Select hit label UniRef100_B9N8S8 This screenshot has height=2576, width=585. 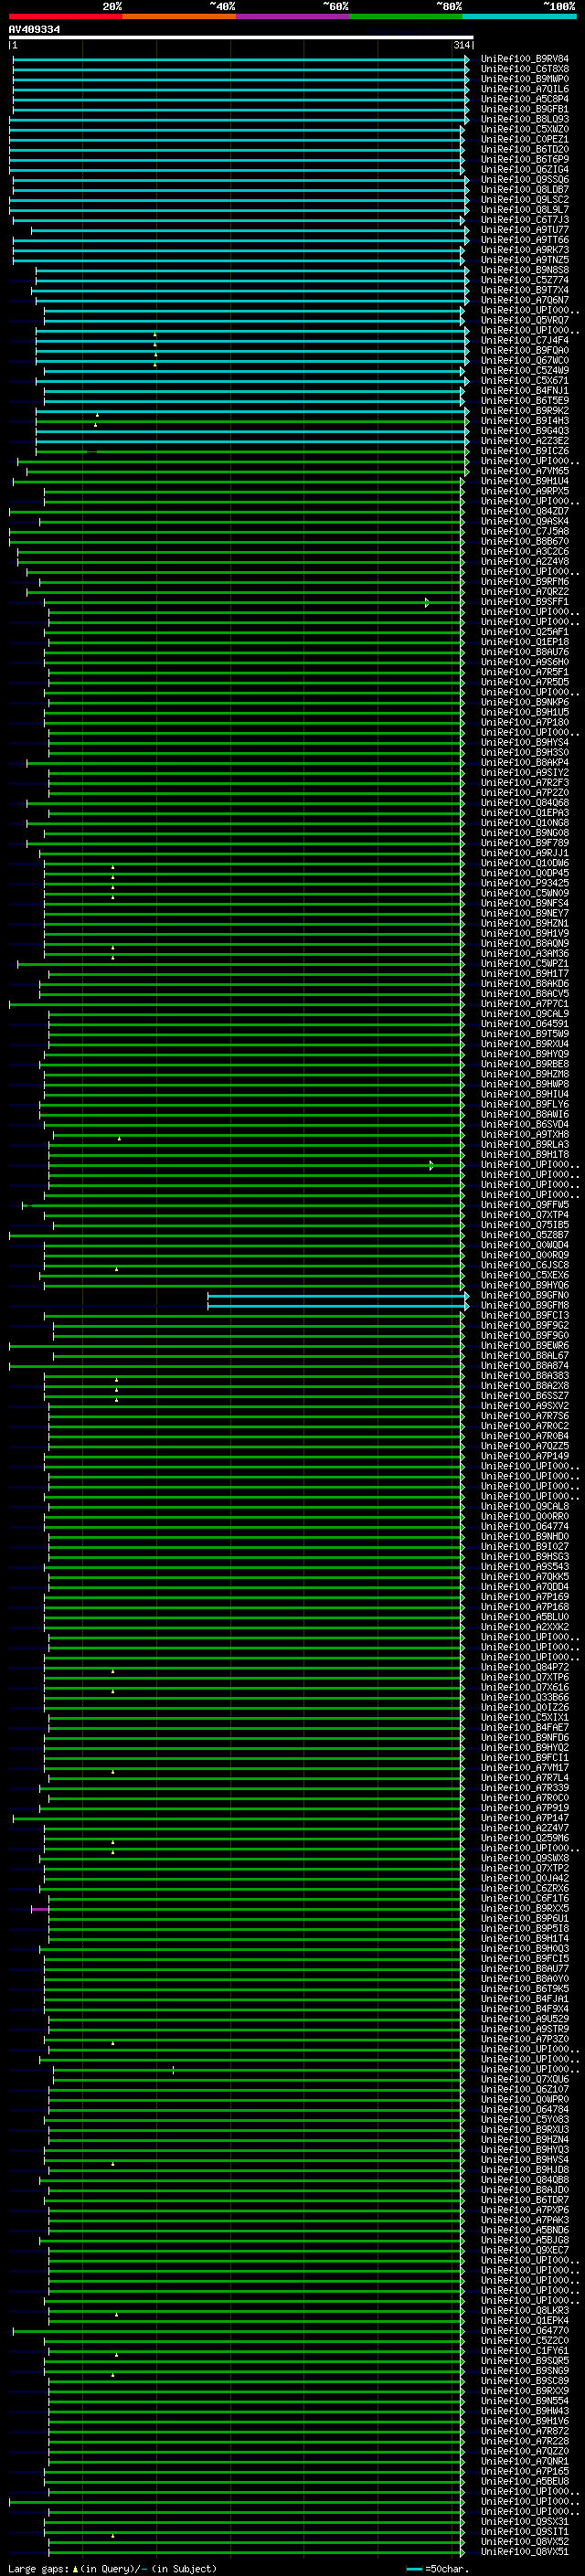(x=524, y=270)
